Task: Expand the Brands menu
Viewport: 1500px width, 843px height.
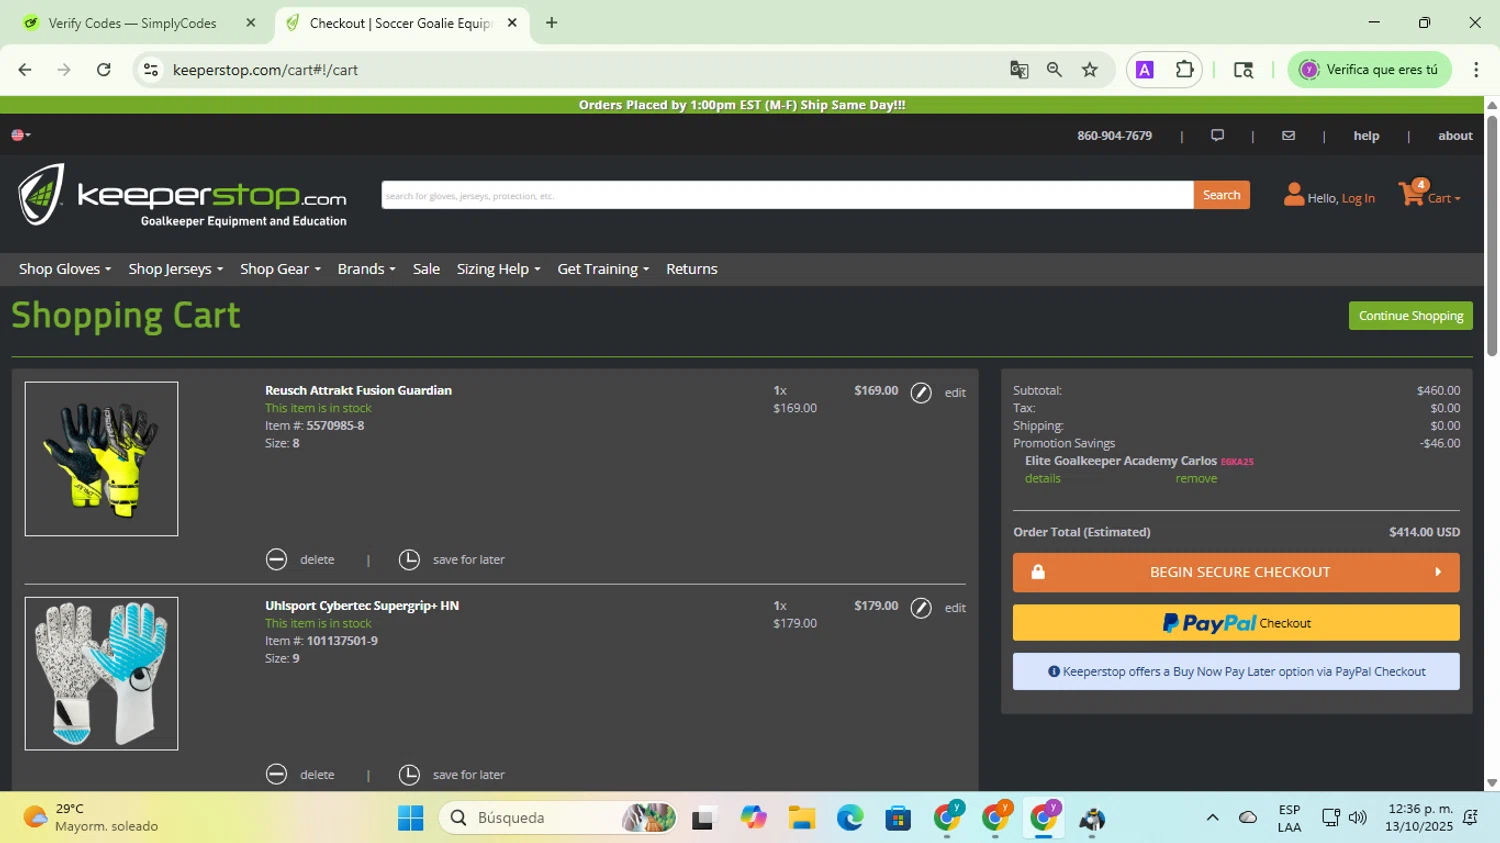Action: click(x=366, y=269)
